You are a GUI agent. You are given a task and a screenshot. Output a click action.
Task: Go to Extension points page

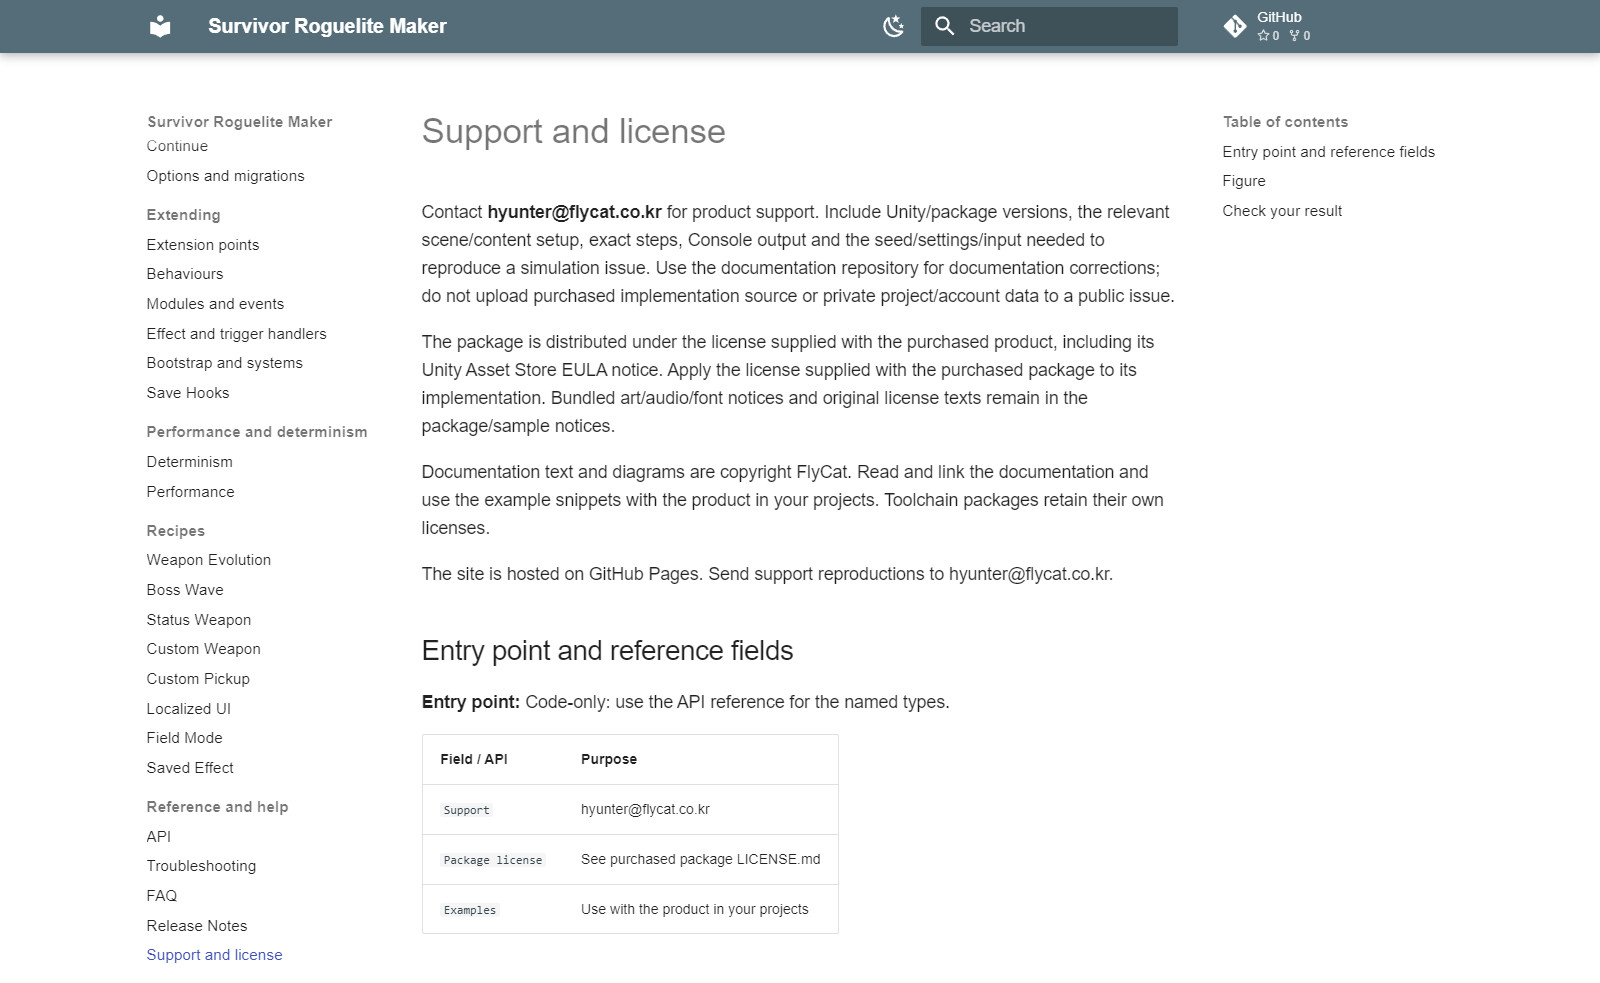[x=202, y=245]
